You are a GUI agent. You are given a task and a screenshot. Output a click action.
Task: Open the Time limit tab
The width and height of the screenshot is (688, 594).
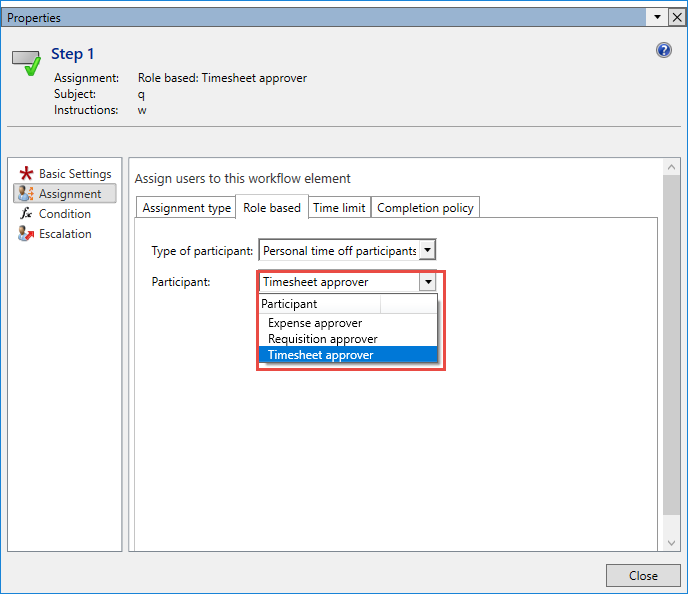(x=339, y=208)
